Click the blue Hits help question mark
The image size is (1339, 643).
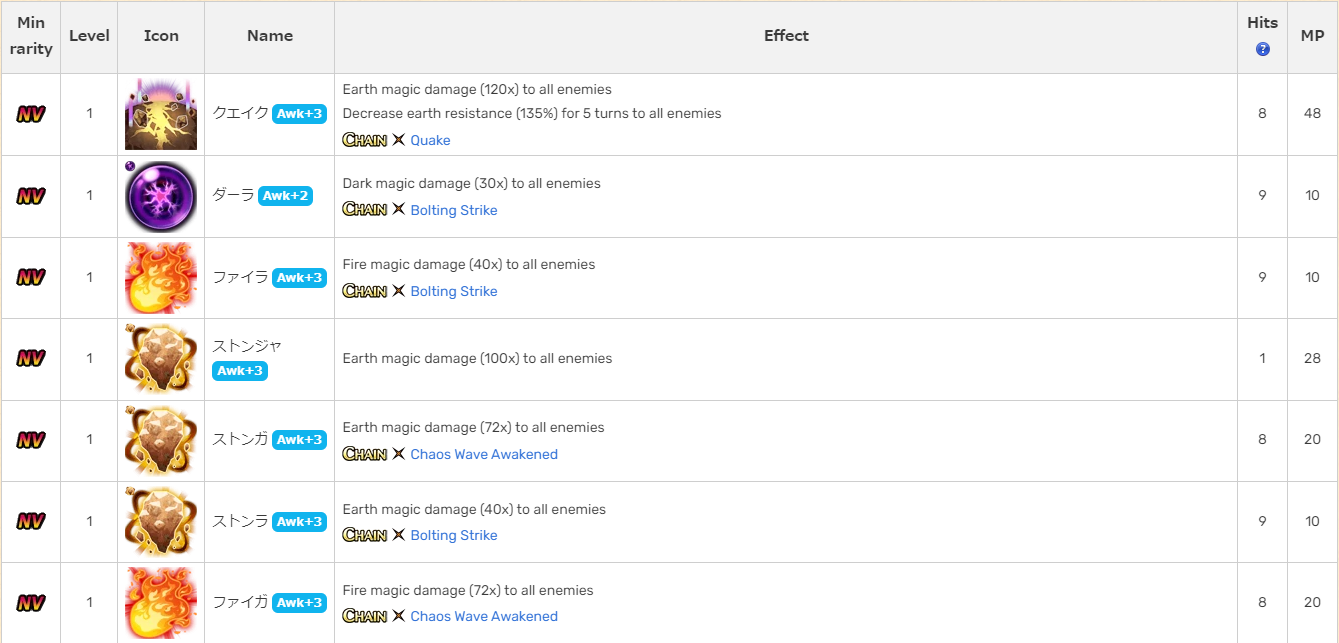point(1262,49)
